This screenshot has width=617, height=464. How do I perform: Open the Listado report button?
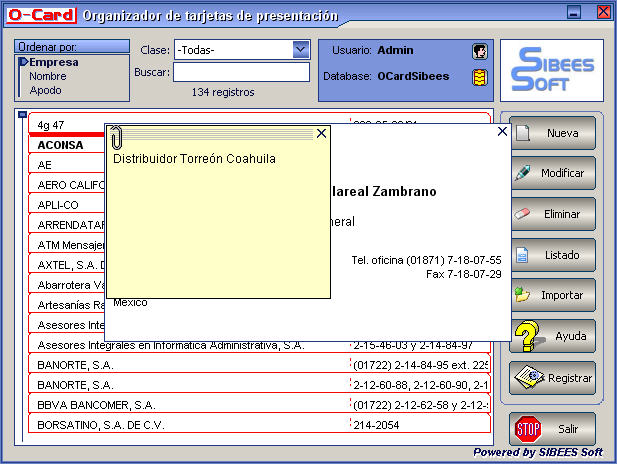[x=552, y=255]
